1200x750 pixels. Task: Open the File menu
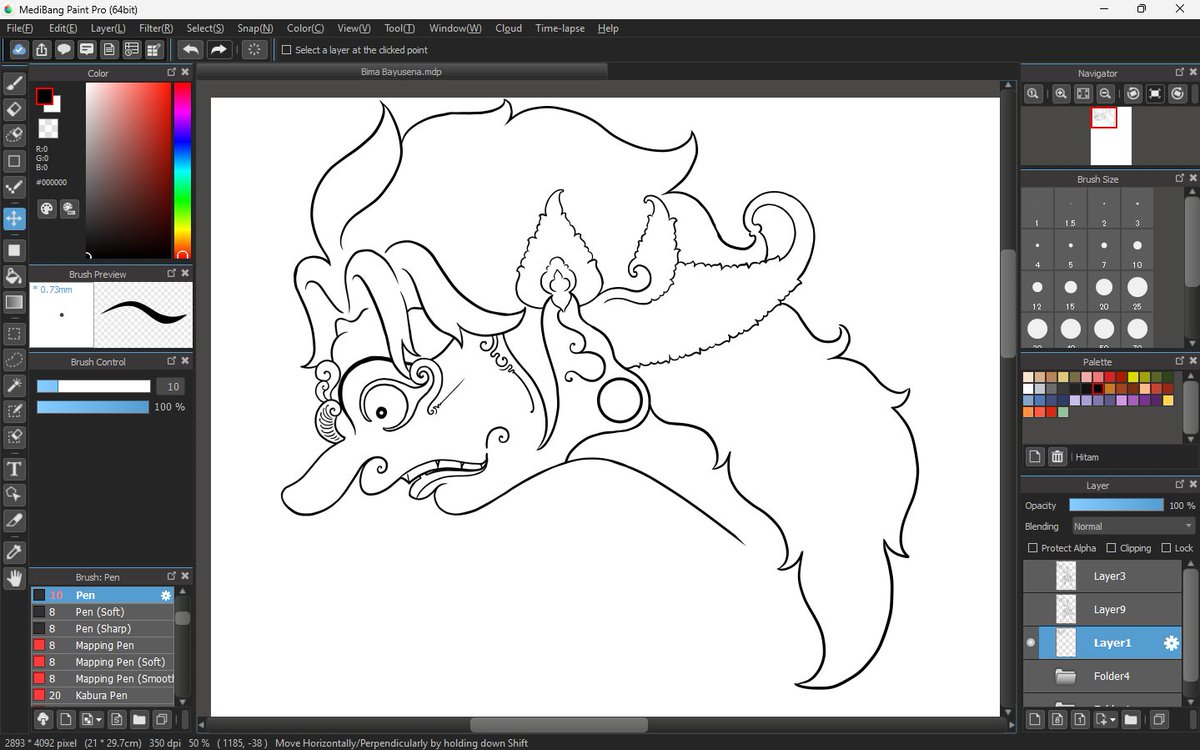19,28
